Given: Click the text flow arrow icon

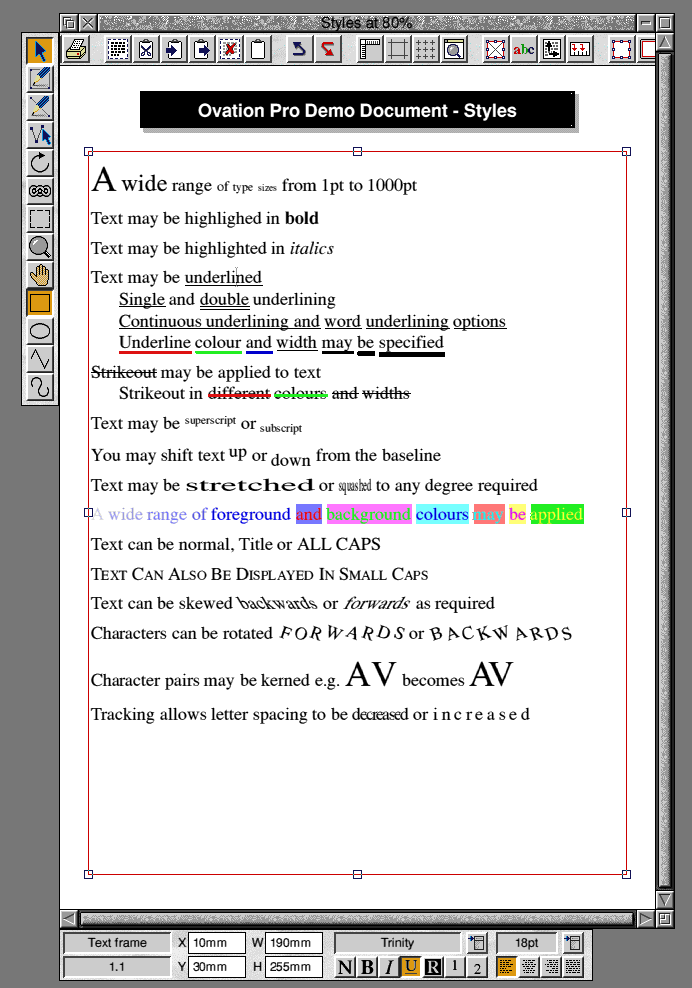Looking at the screenshot, I should 552,49.
